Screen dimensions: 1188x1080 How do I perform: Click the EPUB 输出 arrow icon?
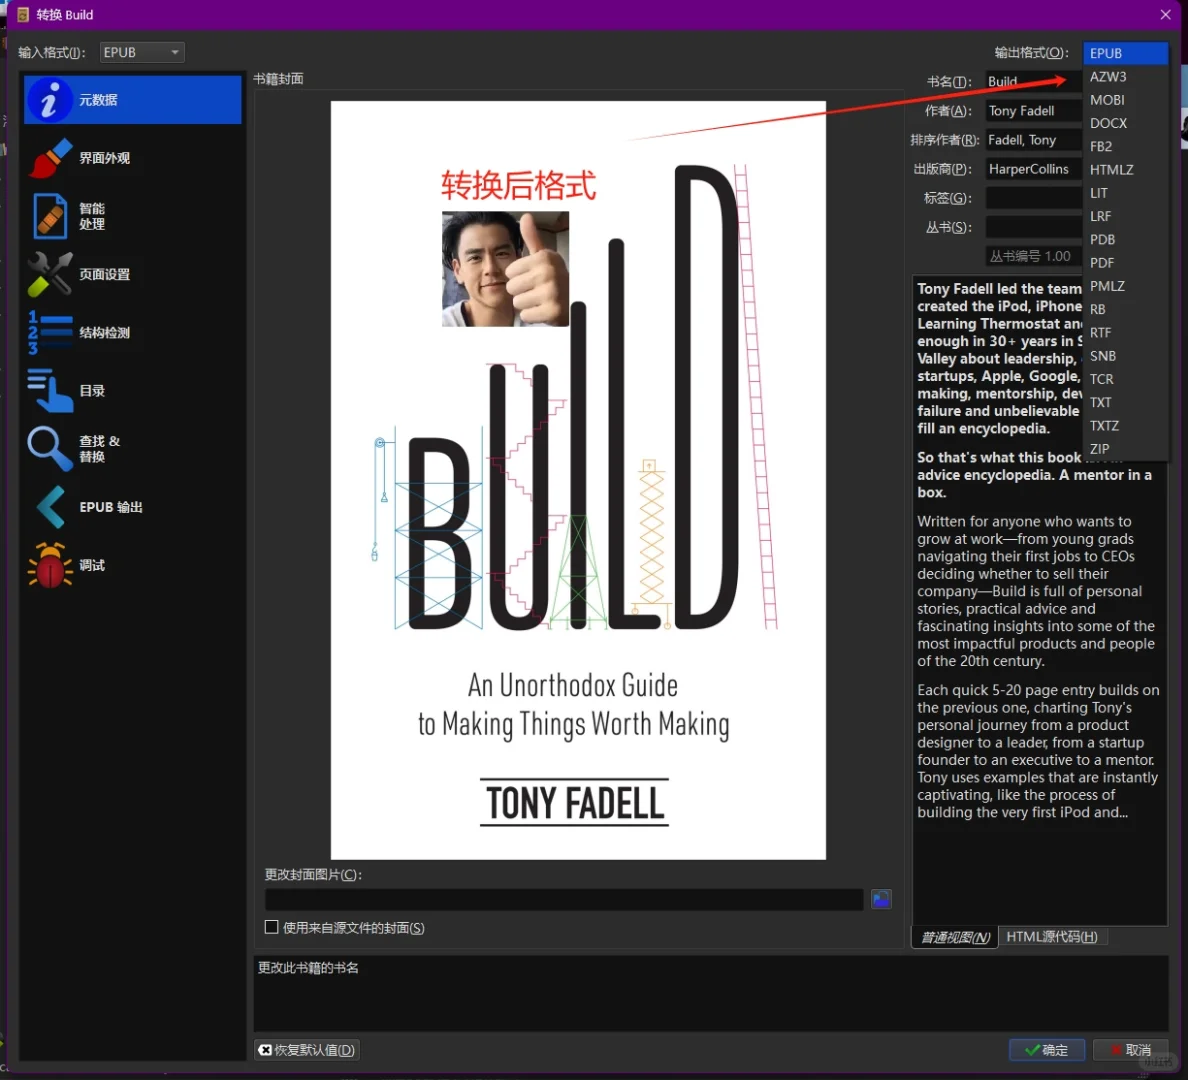point(50,506)
